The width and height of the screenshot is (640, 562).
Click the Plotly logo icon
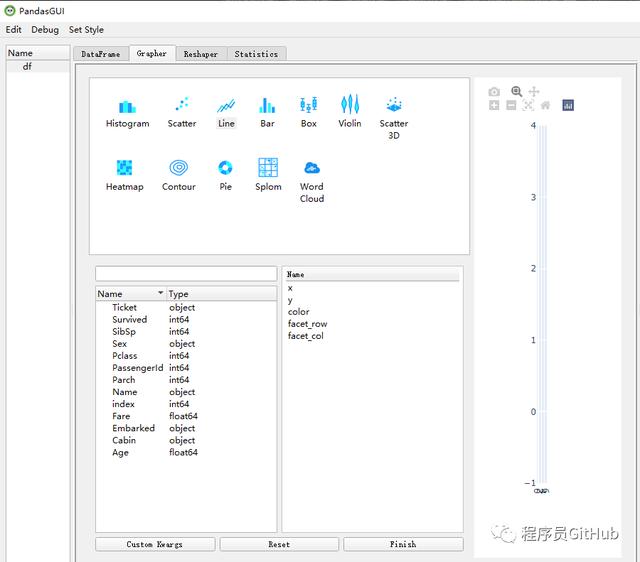point(568,105)
